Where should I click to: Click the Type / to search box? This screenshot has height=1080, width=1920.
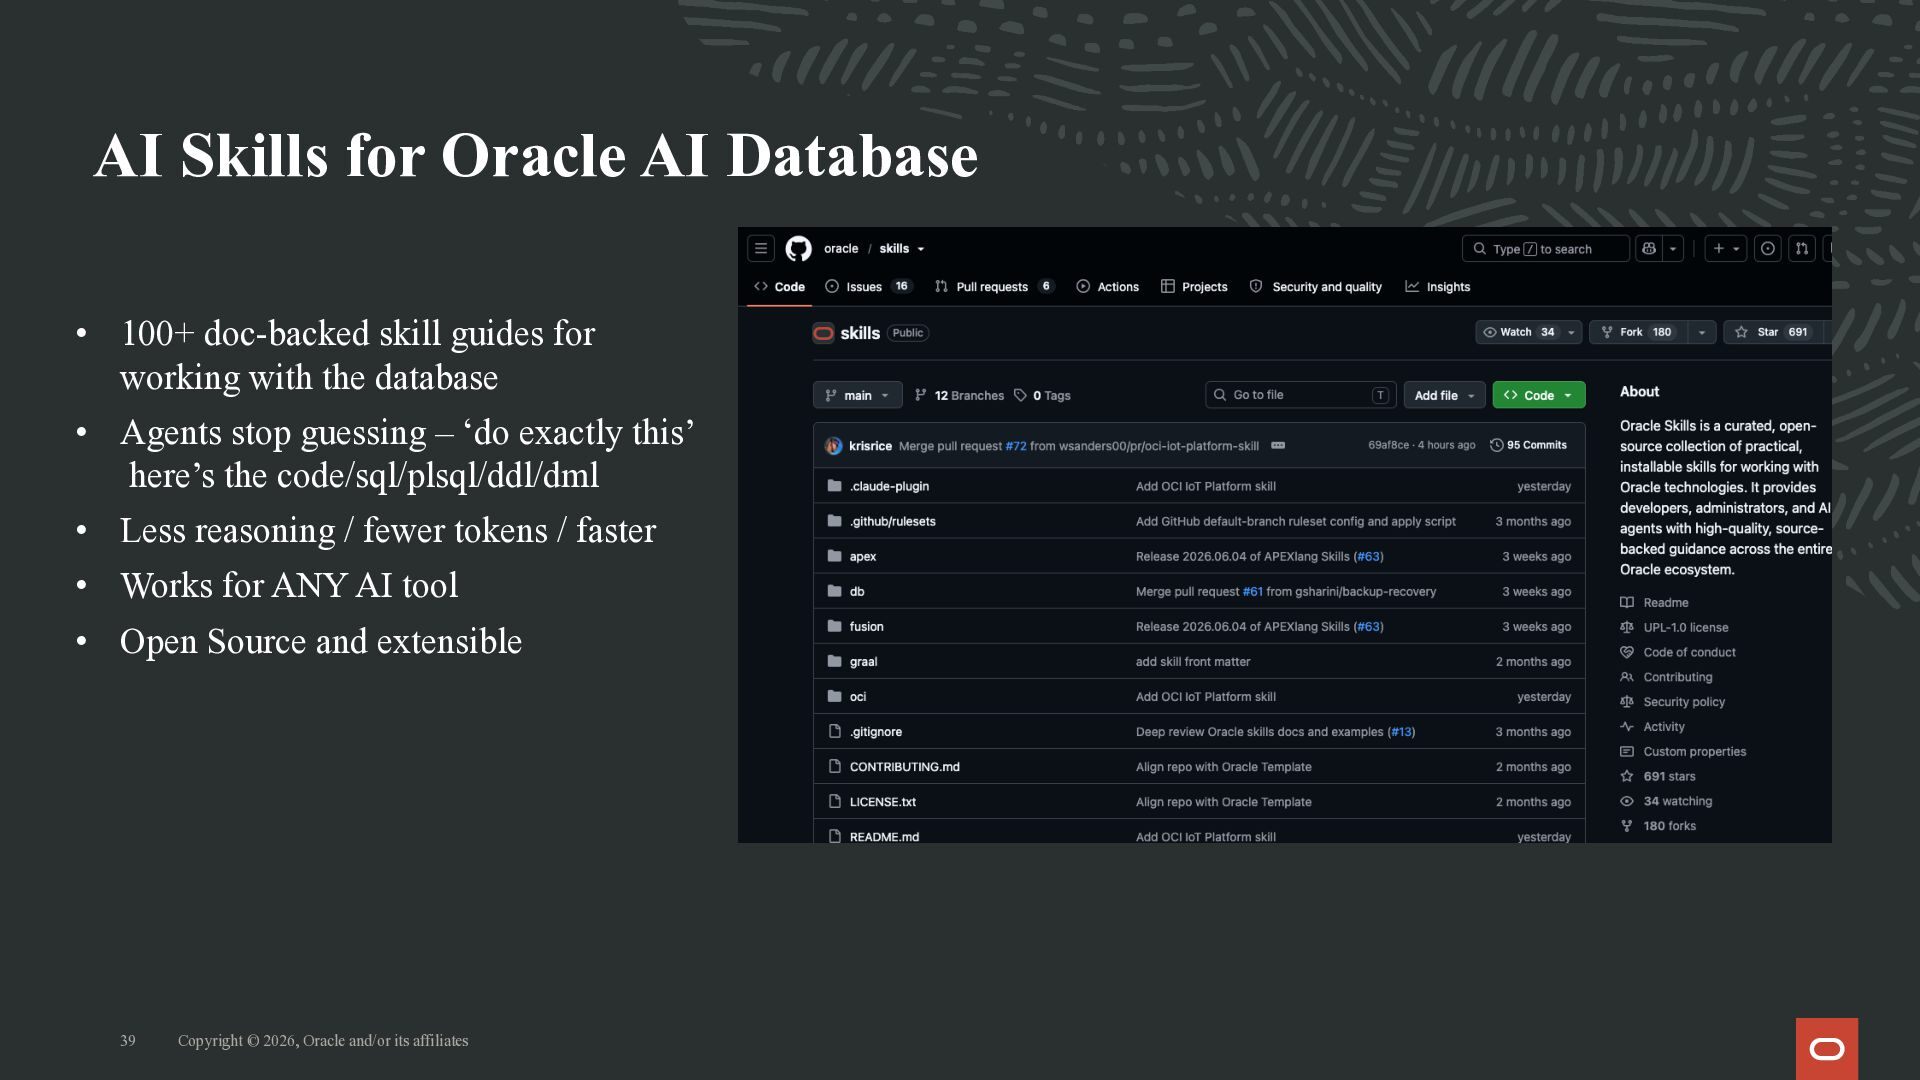tap(1545, 249)
